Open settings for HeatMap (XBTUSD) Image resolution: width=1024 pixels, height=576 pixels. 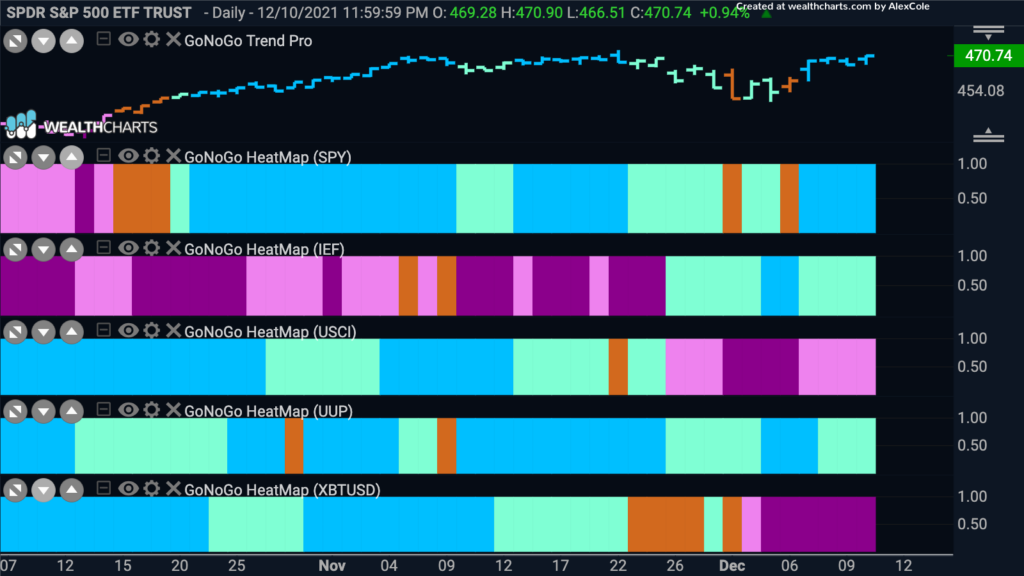(152, 489)
